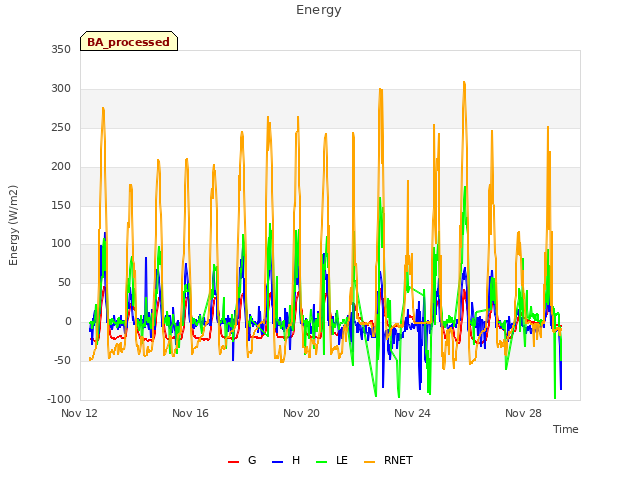Toggle the H series legend entry
Image resolution: width=640 pixels, height=480 pixels.
coord(286,460)
